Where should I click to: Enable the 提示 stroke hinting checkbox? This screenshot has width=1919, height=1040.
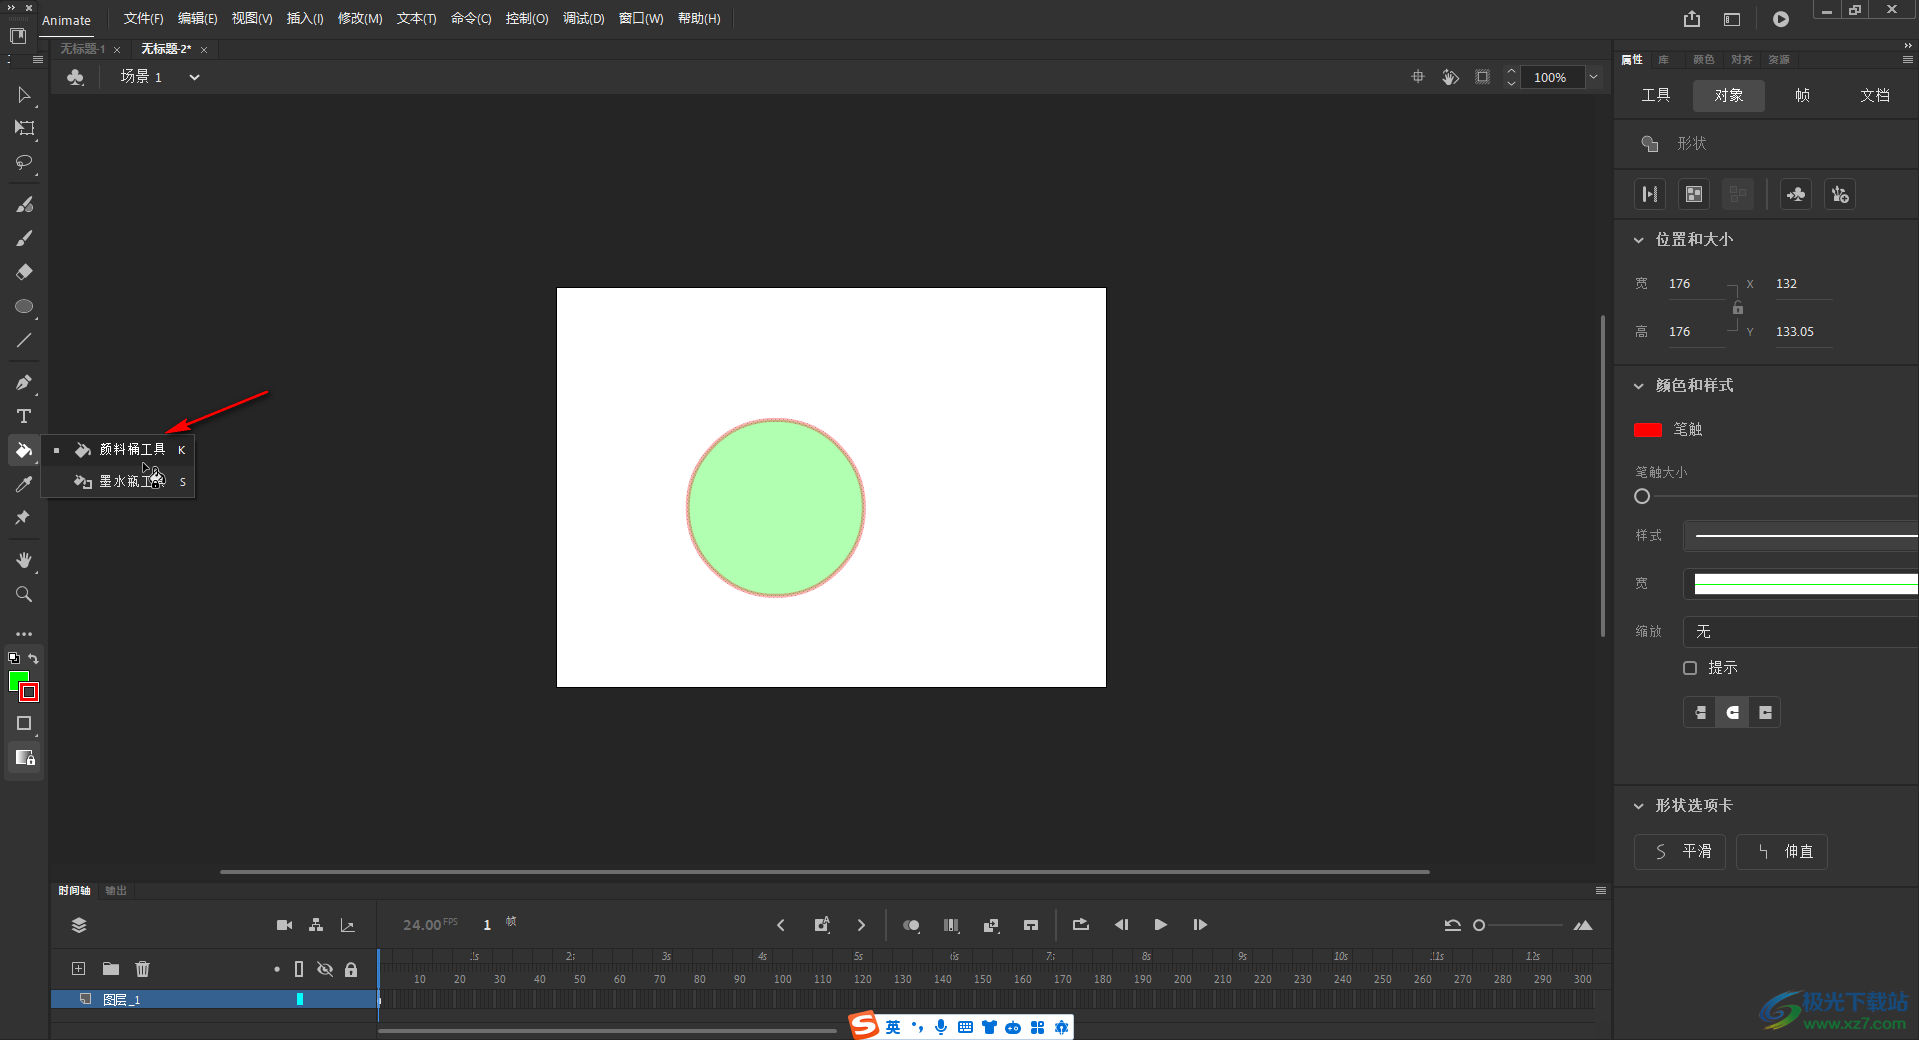[1690, 668]
